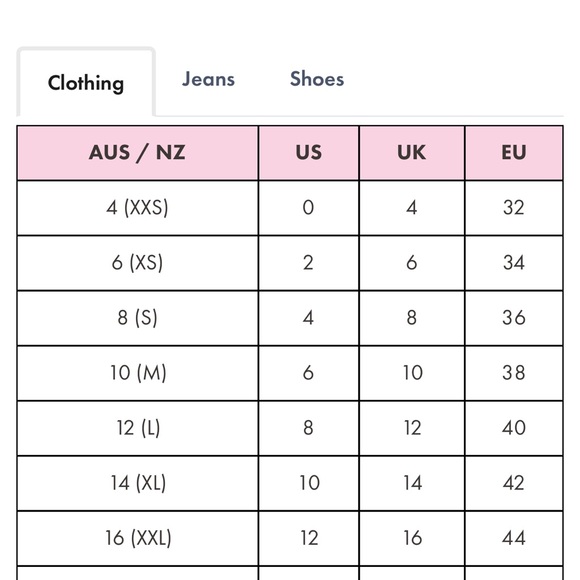580x580 pixels.
Task: Open the Shoes tab
Action: pos(317,79)
